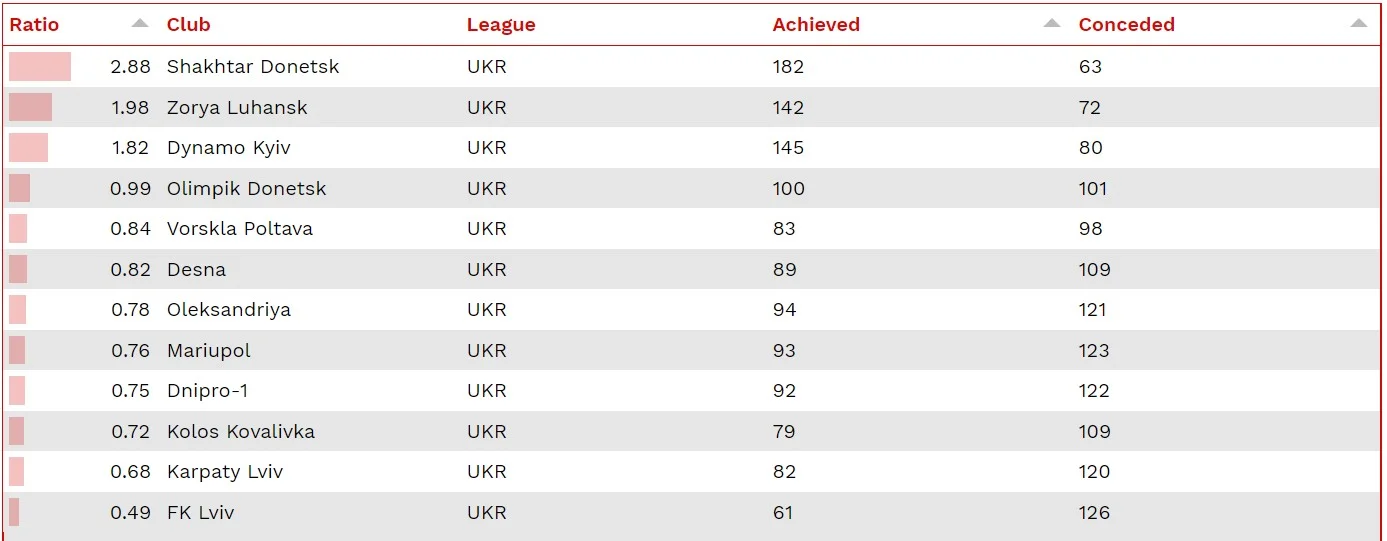This screenshot has height=541, width=1387.
Task: Open the Olimpik Donetsk club entry
Action: tap(246, 189)
